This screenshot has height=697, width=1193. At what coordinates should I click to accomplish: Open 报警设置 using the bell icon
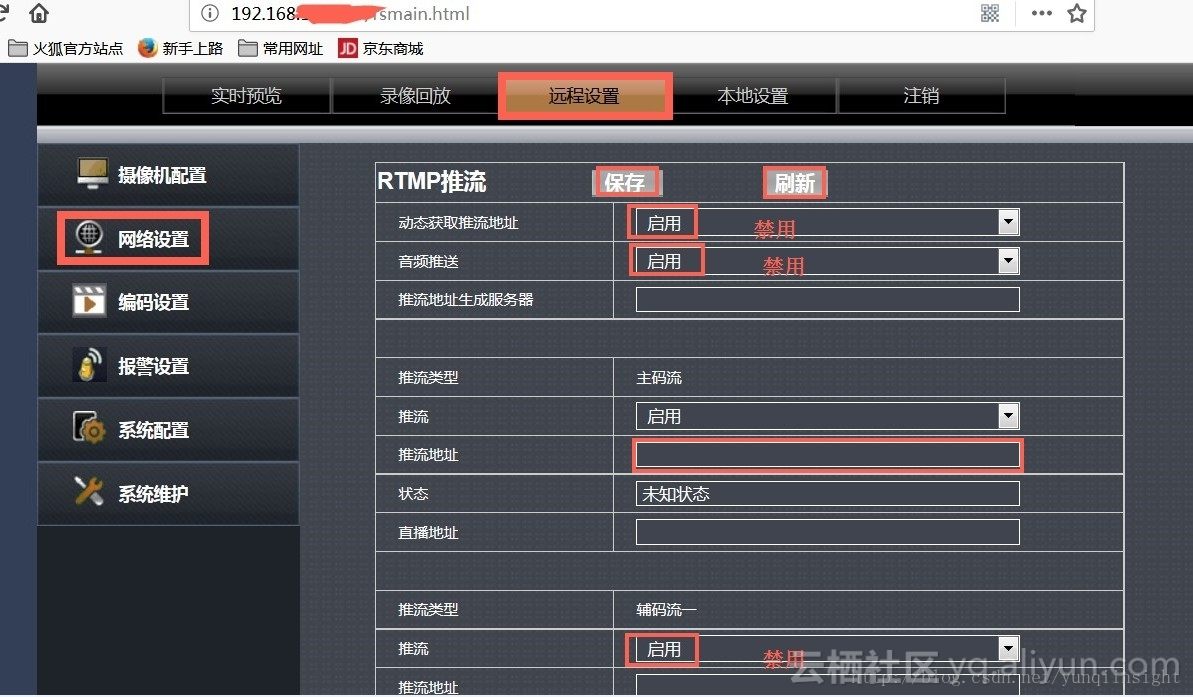point(90,365)
